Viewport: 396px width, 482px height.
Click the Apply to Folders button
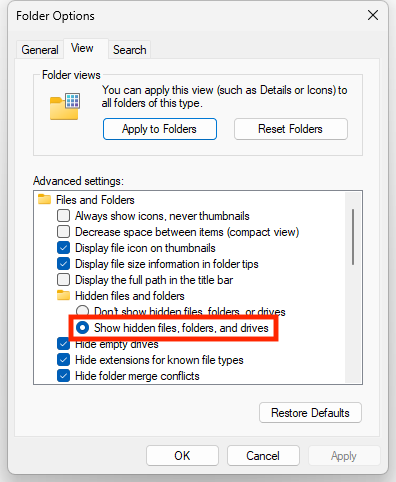(x=160, y=129)
